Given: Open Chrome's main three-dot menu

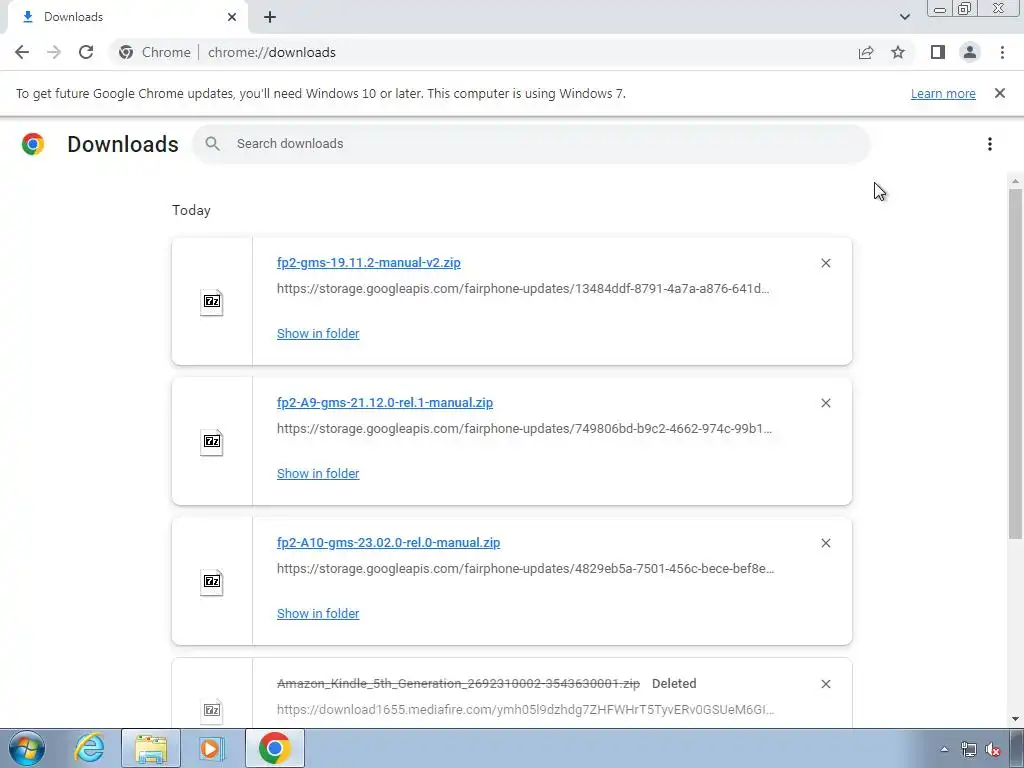Looking at the screenshot, I should 1002,52.
